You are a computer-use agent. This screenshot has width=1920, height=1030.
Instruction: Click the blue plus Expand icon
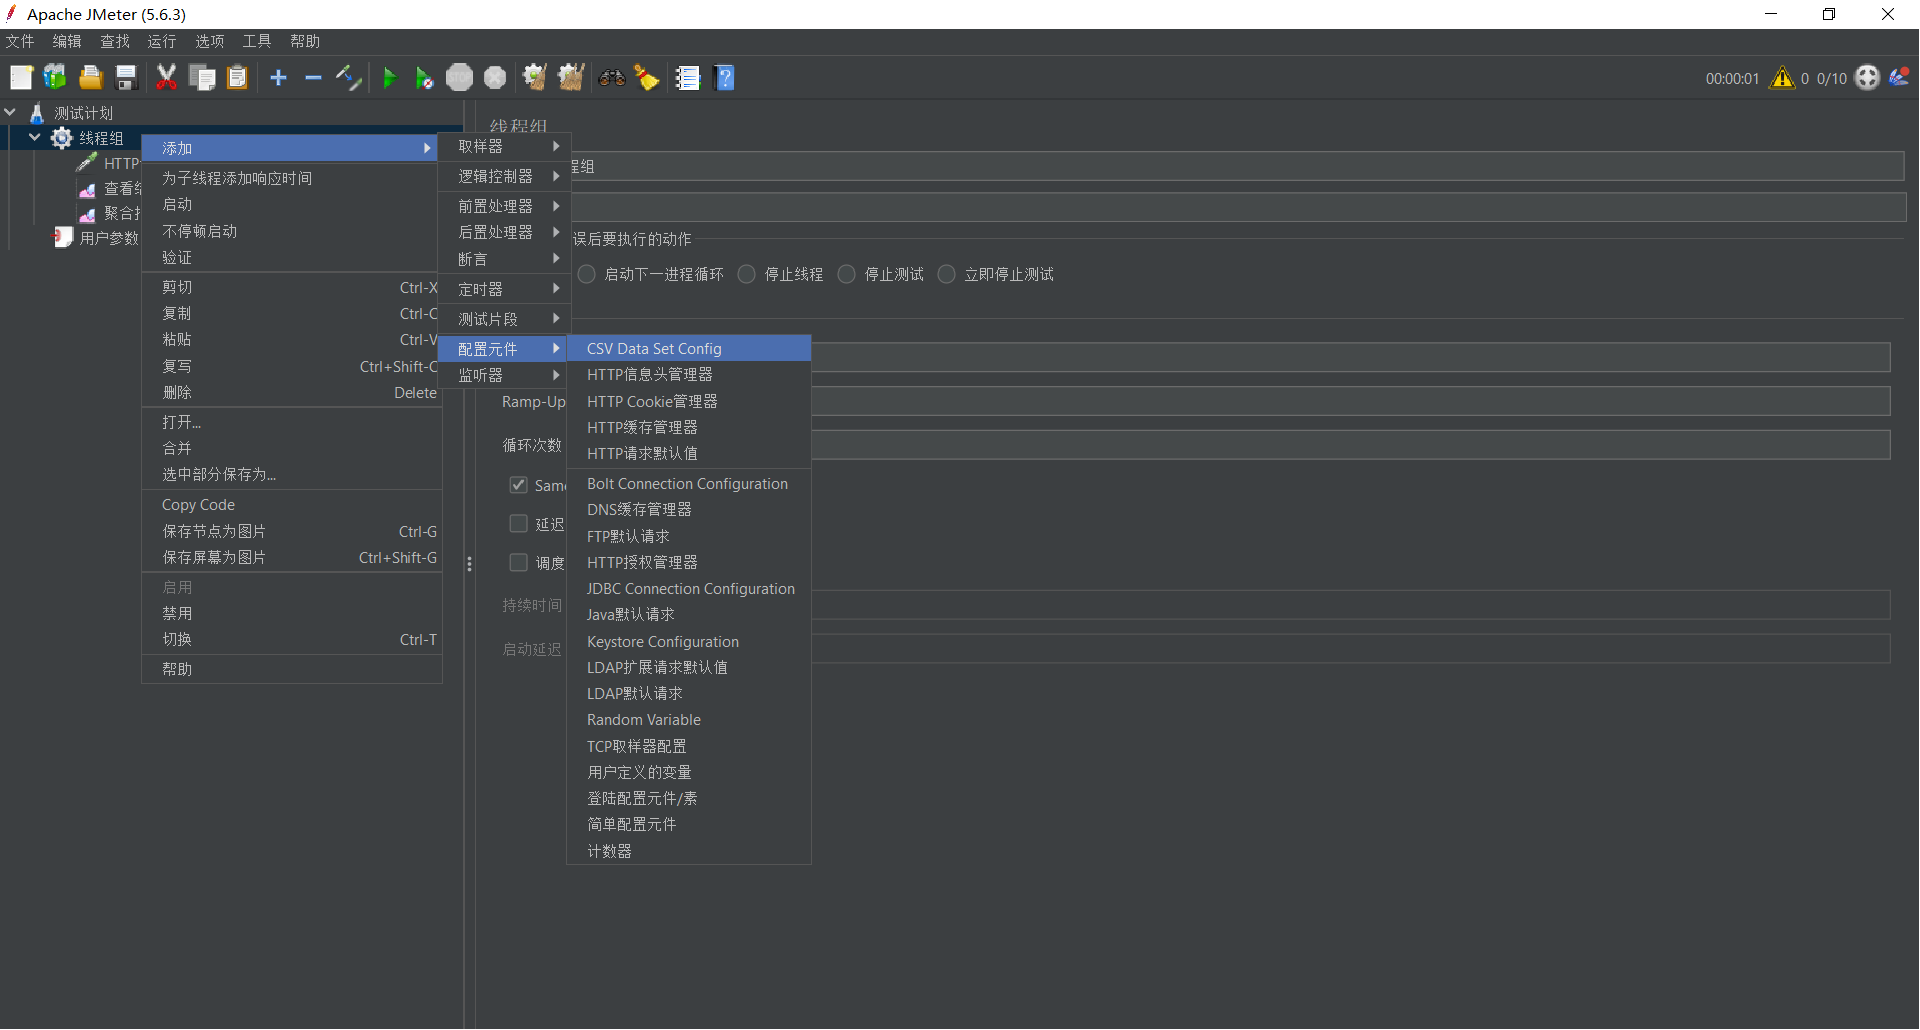coord(278,78)
